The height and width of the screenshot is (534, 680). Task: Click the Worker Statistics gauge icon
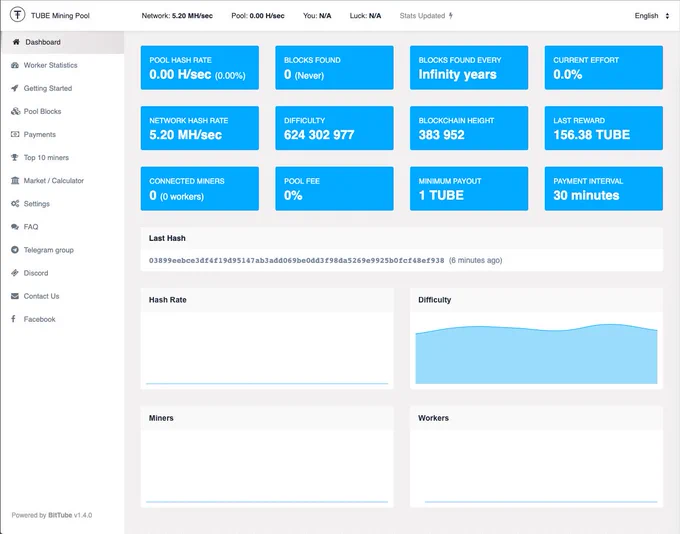coord(15,65)
